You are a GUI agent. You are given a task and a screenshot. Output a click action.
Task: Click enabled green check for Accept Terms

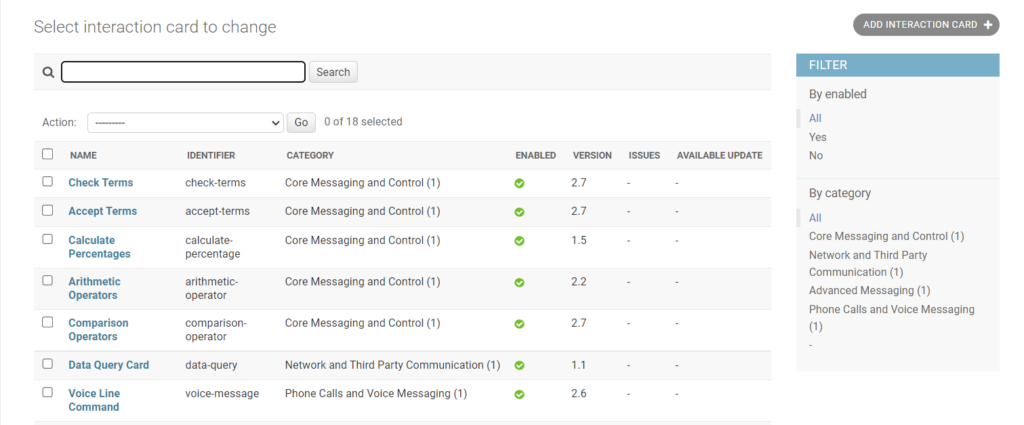click(x=519, y=212)
